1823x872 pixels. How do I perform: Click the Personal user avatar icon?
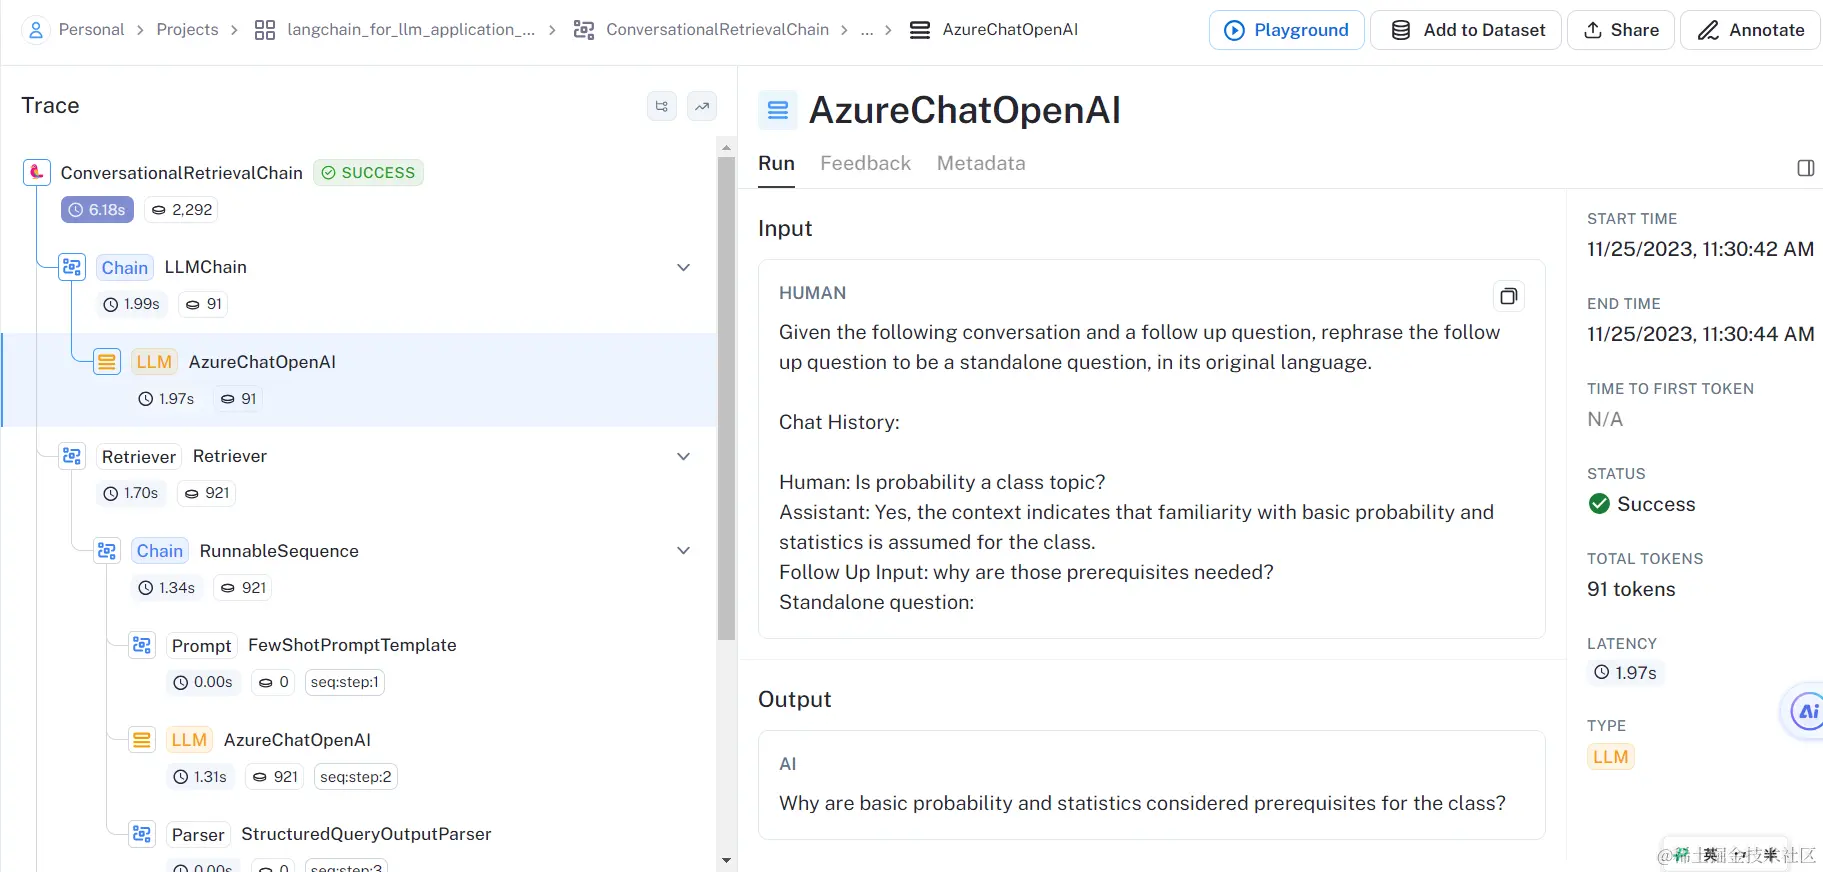36,30
